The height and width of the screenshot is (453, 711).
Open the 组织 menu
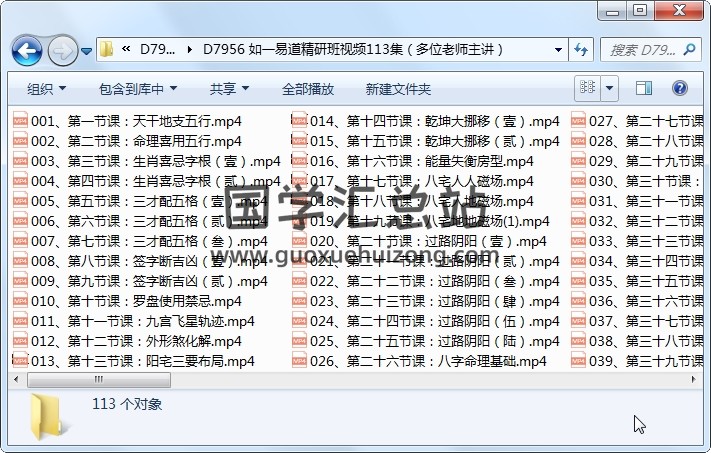[x=46, y=89]
